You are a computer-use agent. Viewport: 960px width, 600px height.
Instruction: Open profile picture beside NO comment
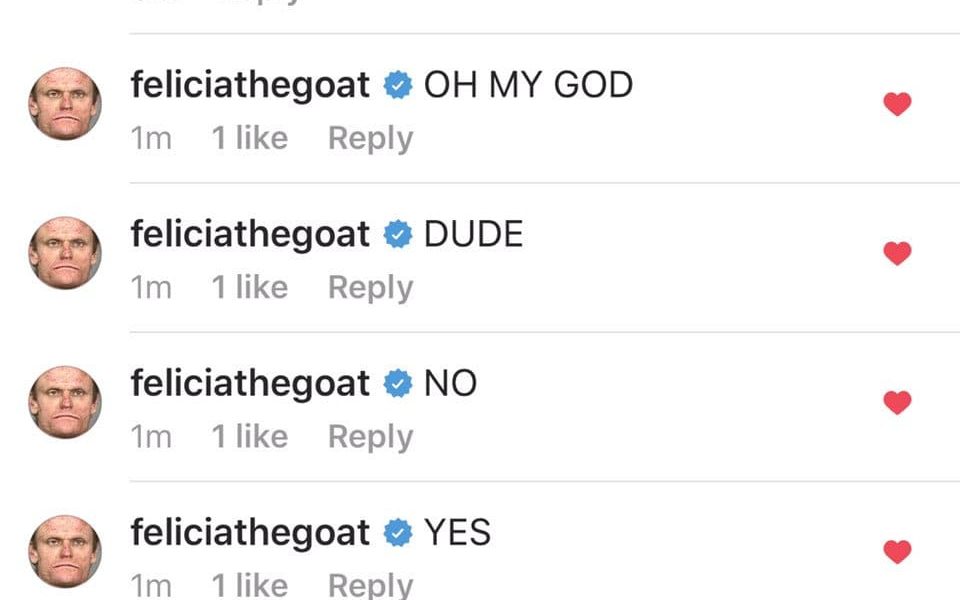click(65, 402)
